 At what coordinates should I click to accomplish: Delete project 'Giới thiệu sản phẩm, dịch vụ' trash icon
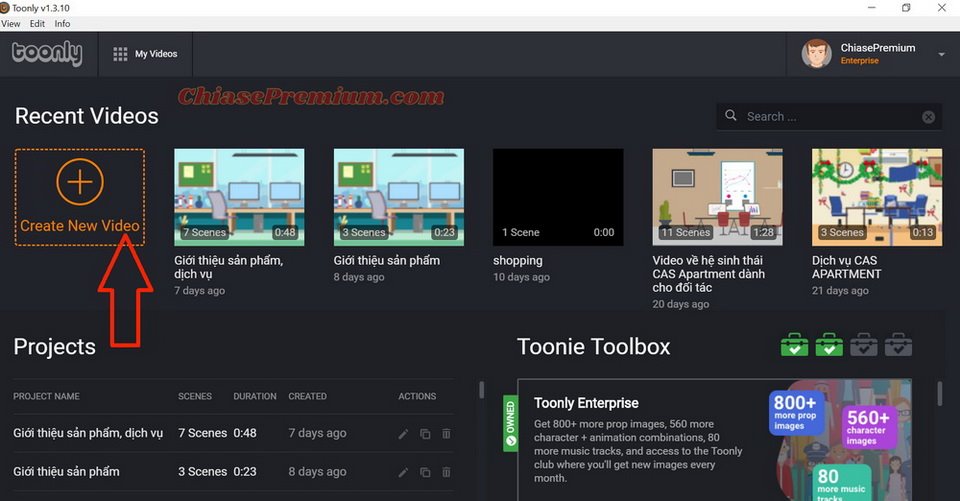(x=446, y=434)
